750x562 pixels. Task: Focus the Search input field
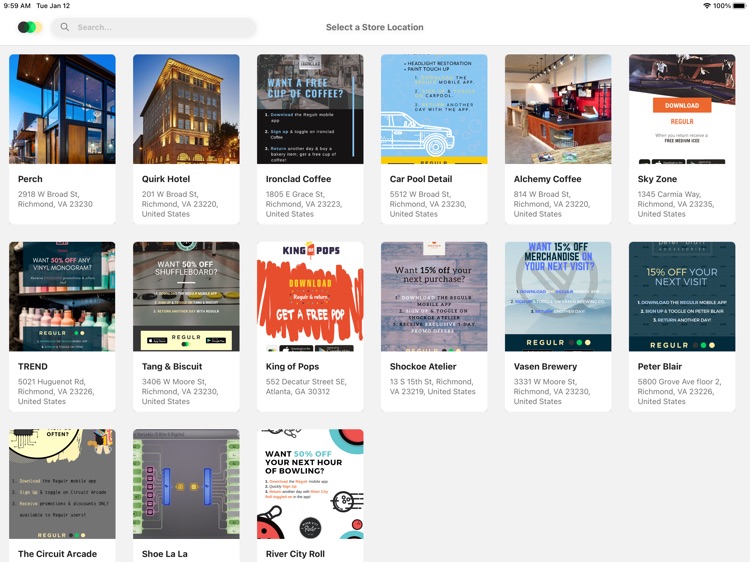(154, 27)
